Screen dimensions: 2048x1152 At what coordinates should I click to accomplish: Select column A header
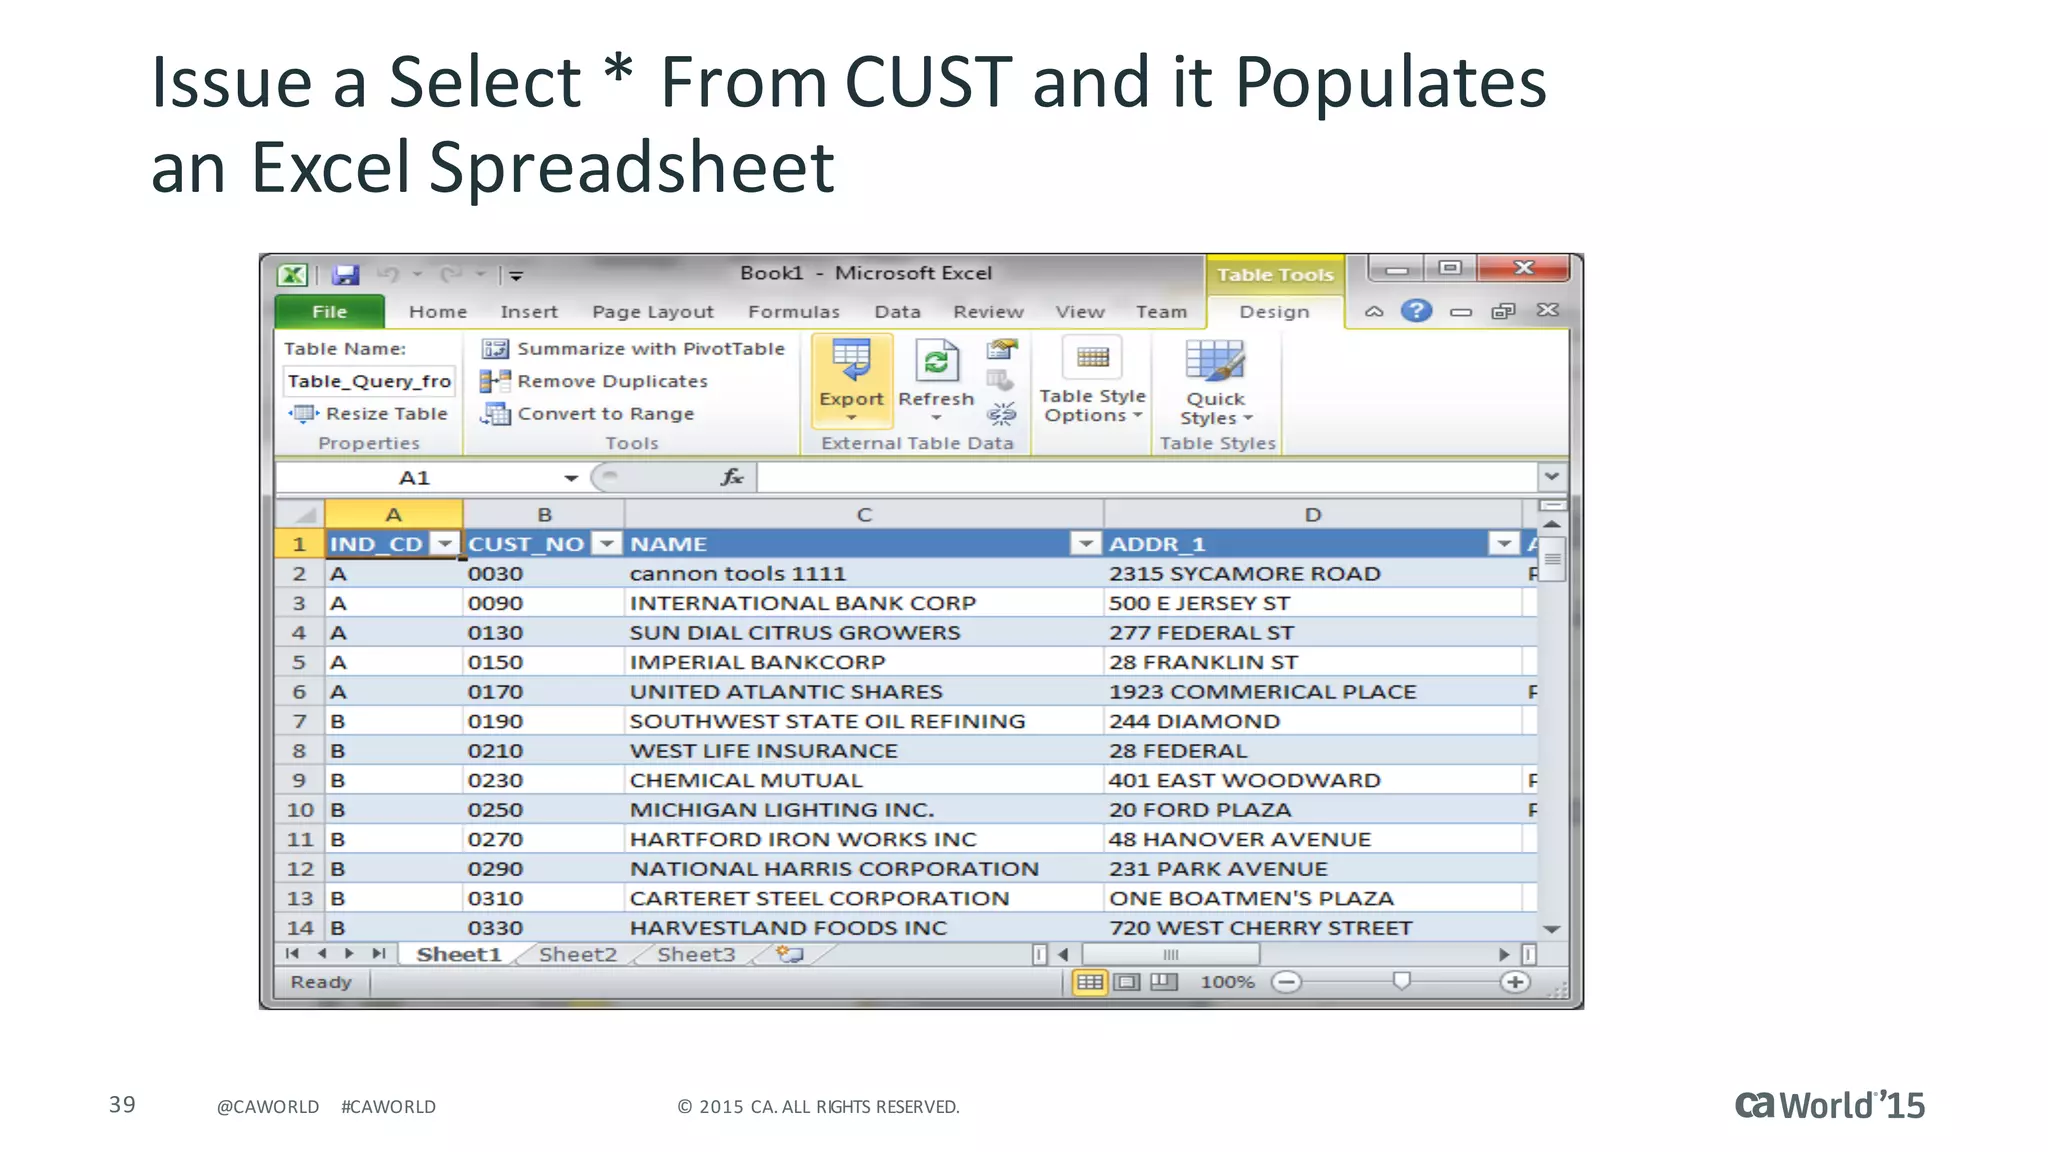point(394,514)
